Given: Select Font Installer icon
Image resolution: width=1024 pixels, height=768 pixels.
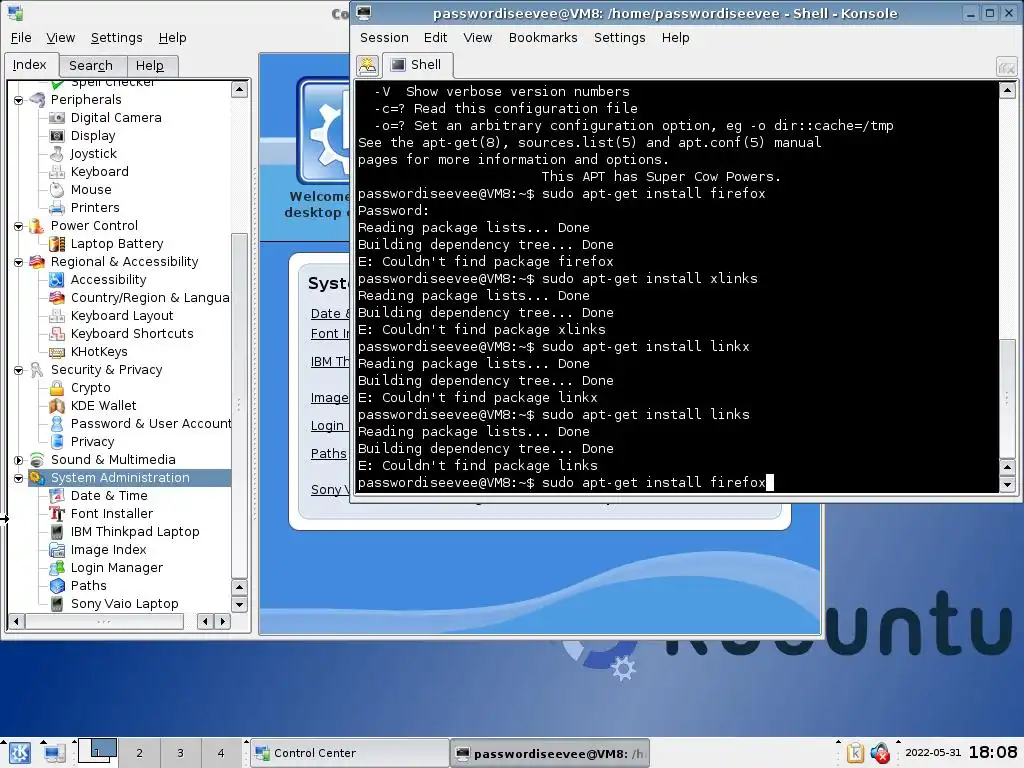Looking at the screenshot, I should (x=57, y=514).
